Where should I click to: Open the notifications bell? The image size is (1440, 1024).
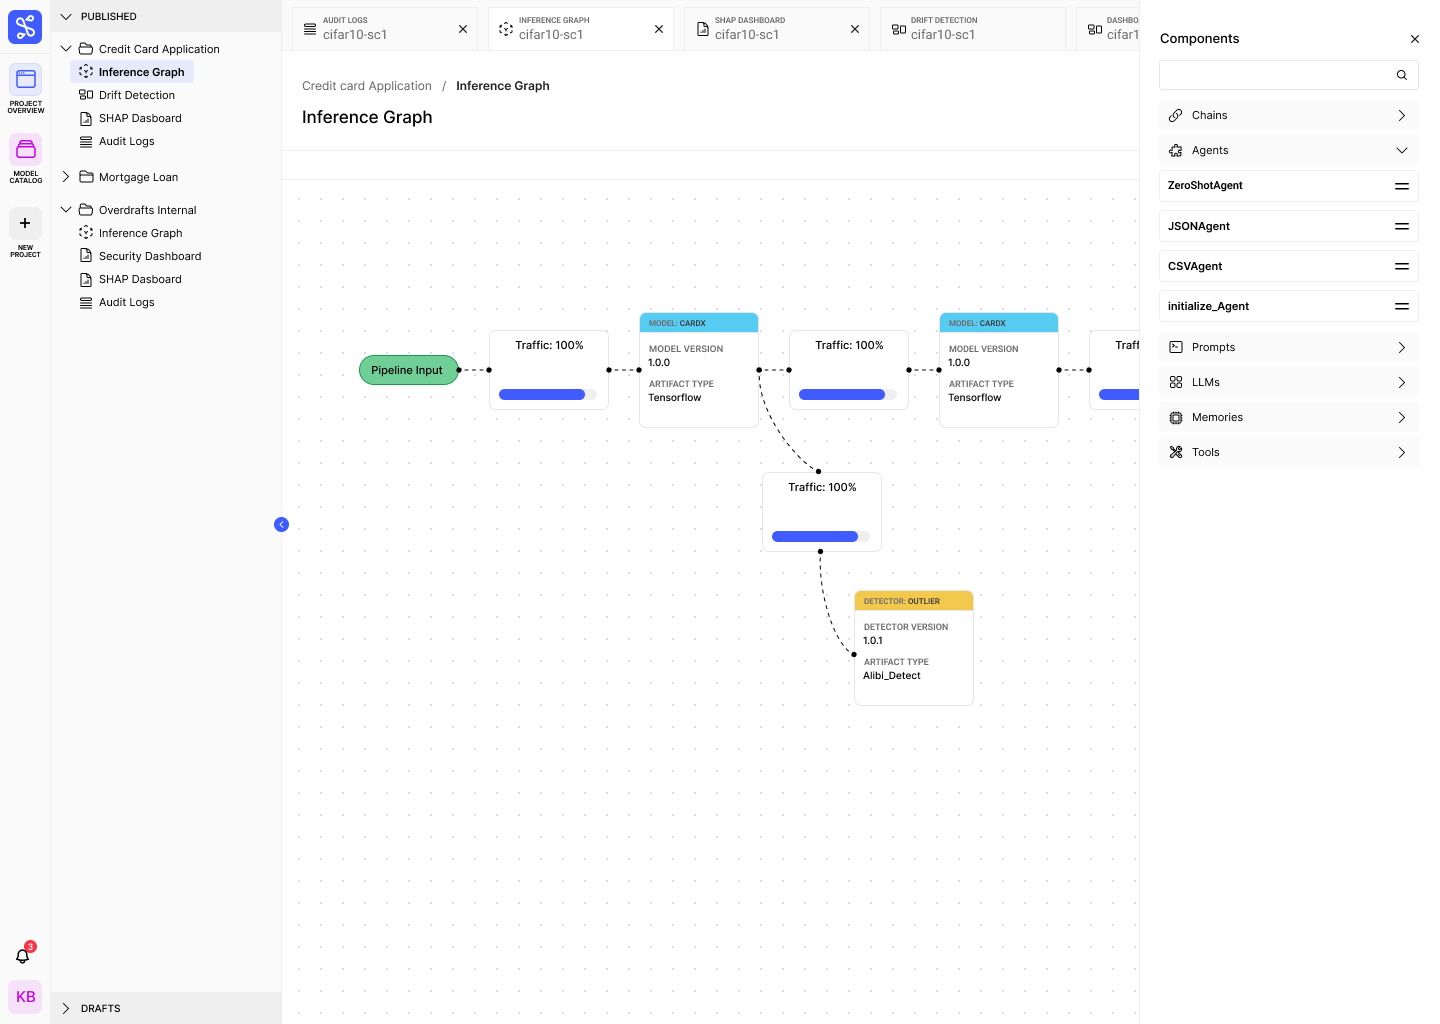23,955
